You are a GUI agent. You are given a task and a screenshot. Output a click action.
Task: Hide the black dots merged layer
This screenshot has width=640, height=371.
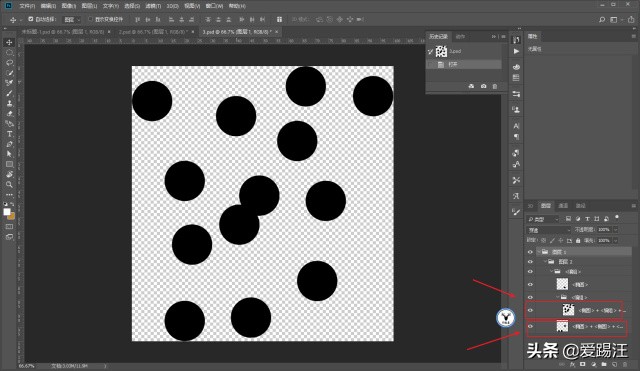pyautogui.click(x=530, y=310)
